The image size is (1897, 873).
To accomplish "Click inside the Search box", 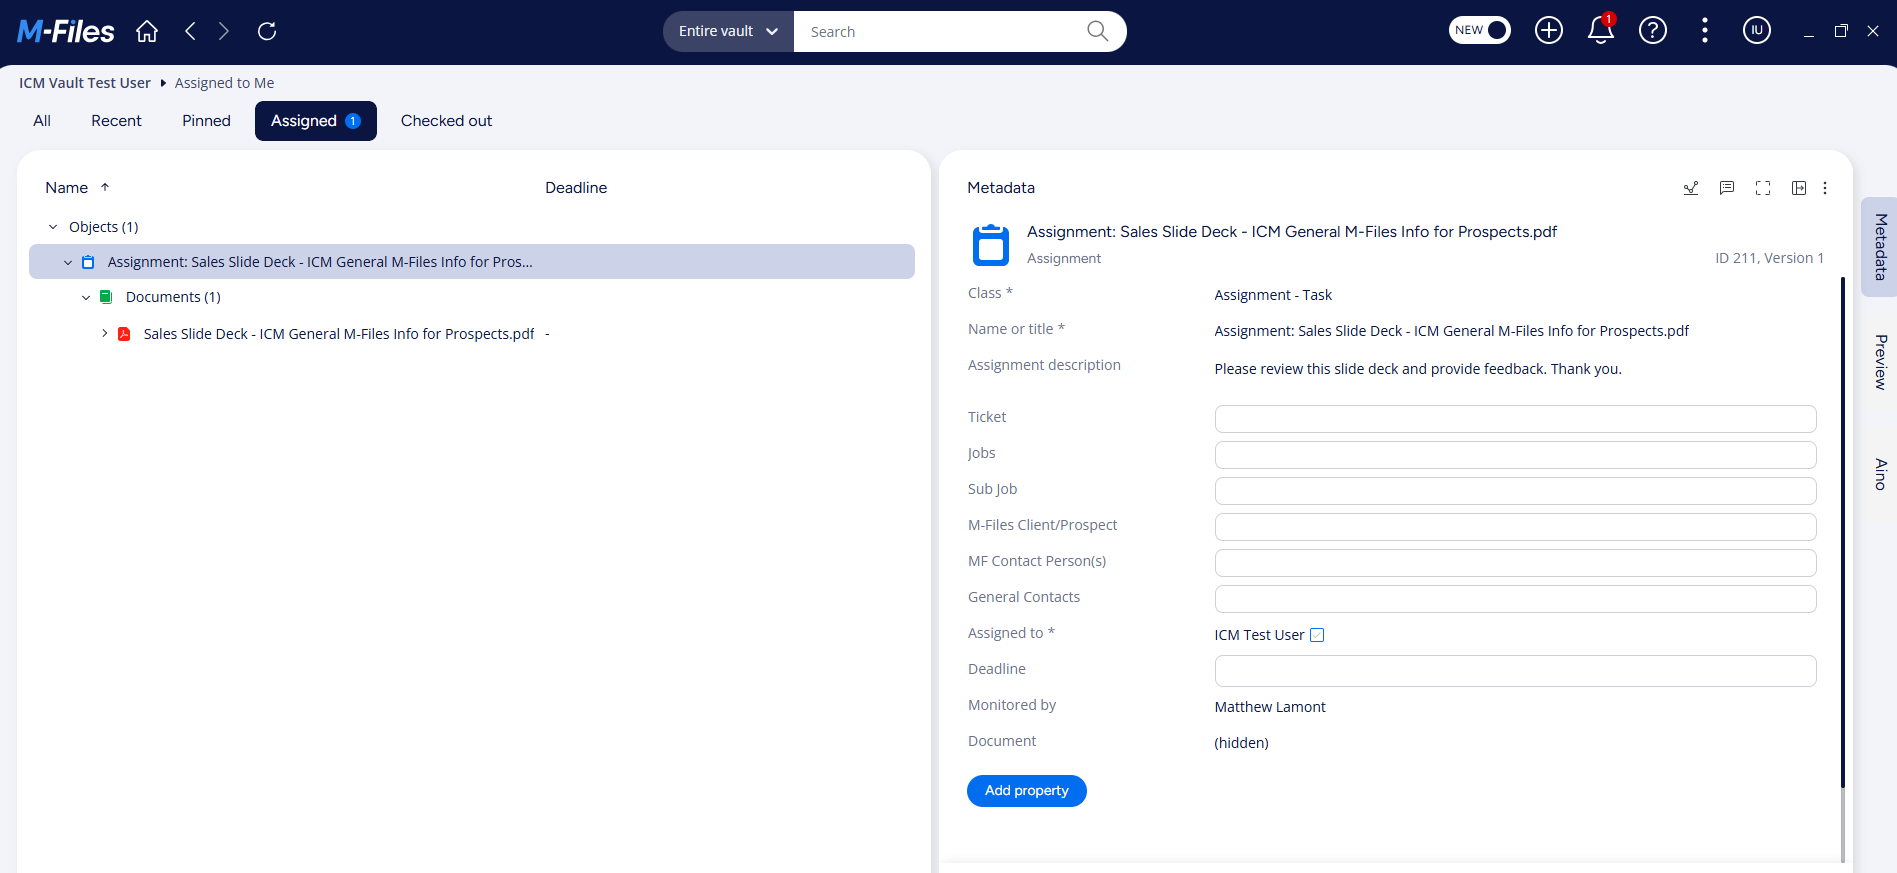I will click(x=940, y=31).
